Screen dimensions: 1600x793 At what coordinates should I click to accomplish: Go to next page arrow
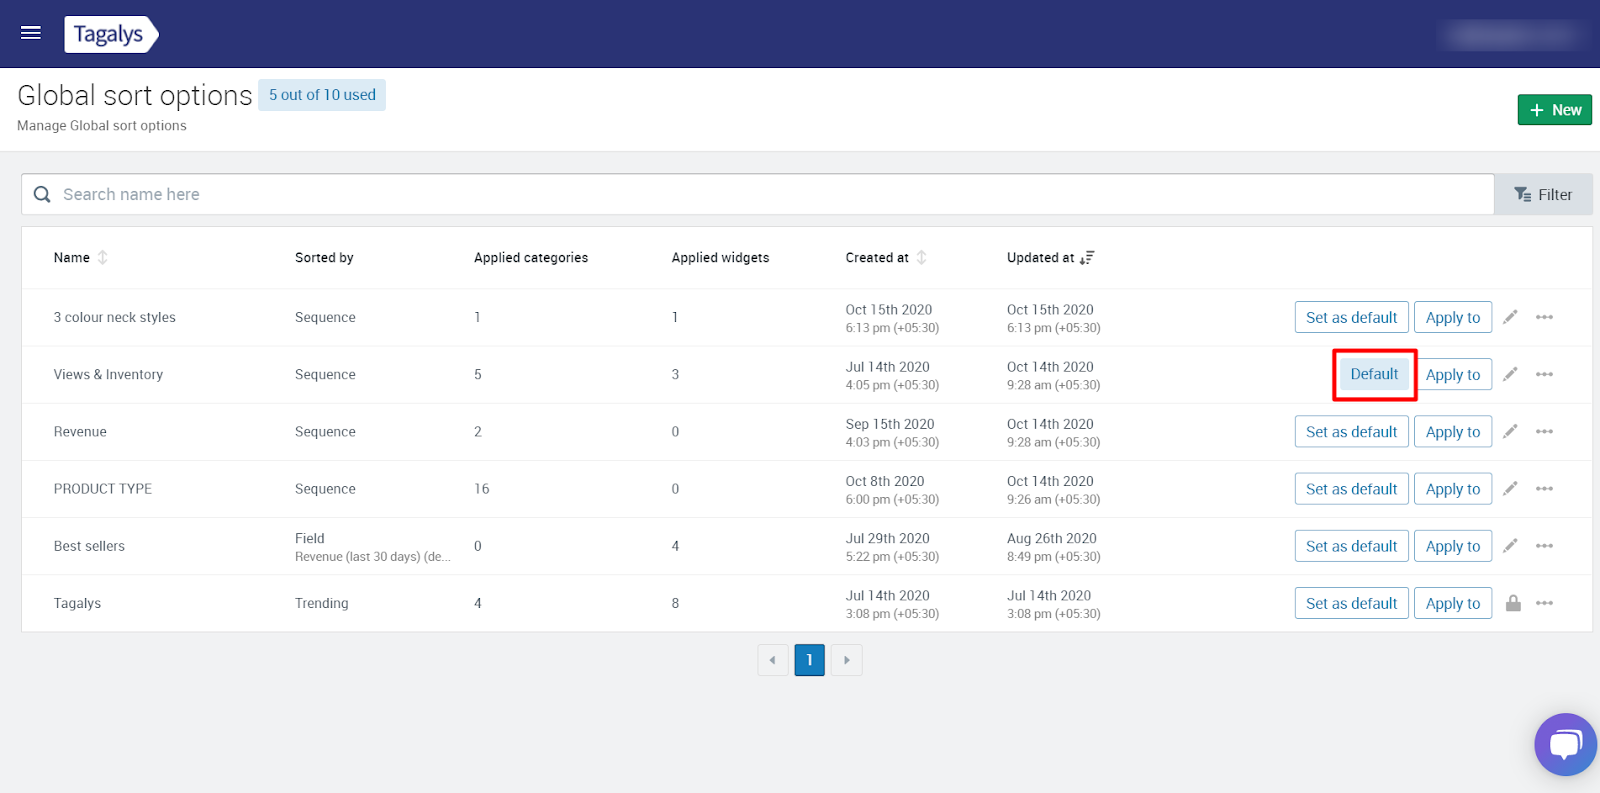[846, 660]
